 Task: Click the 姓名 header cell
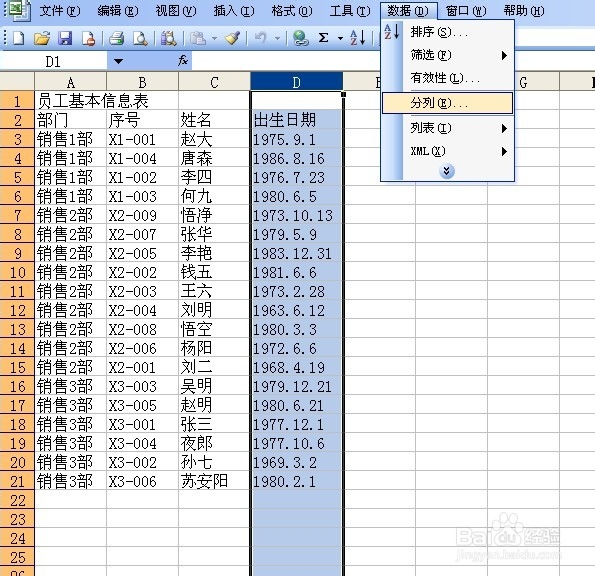[214, 120]
